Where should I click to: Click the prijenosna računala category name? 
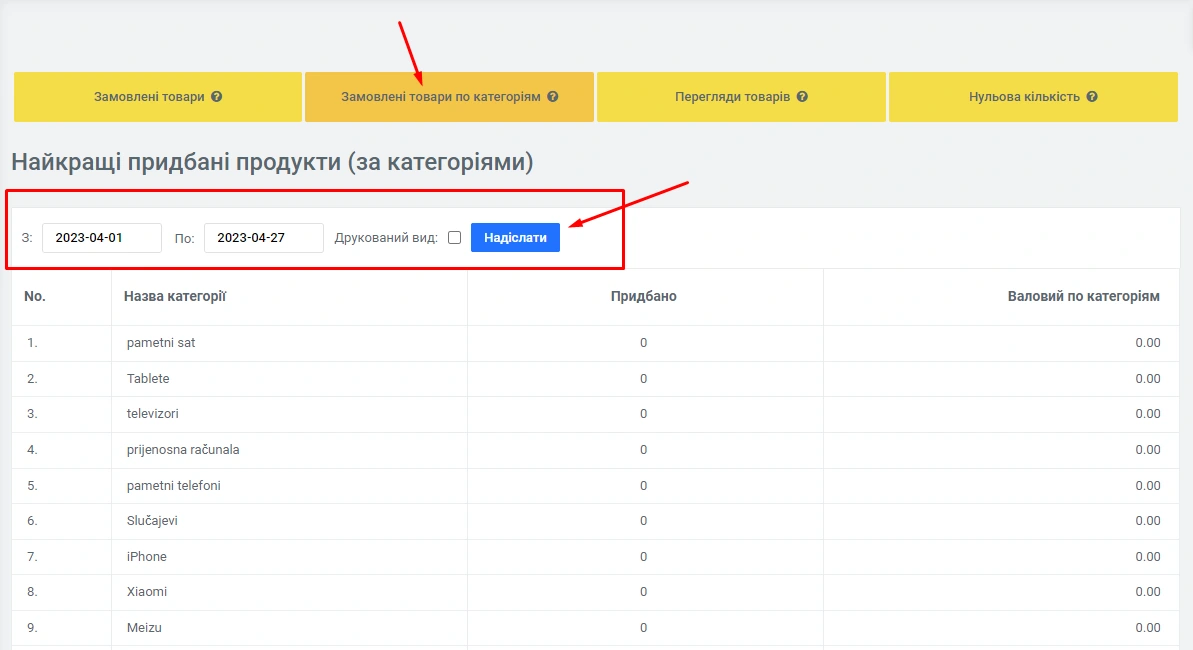tap(183, 450)
